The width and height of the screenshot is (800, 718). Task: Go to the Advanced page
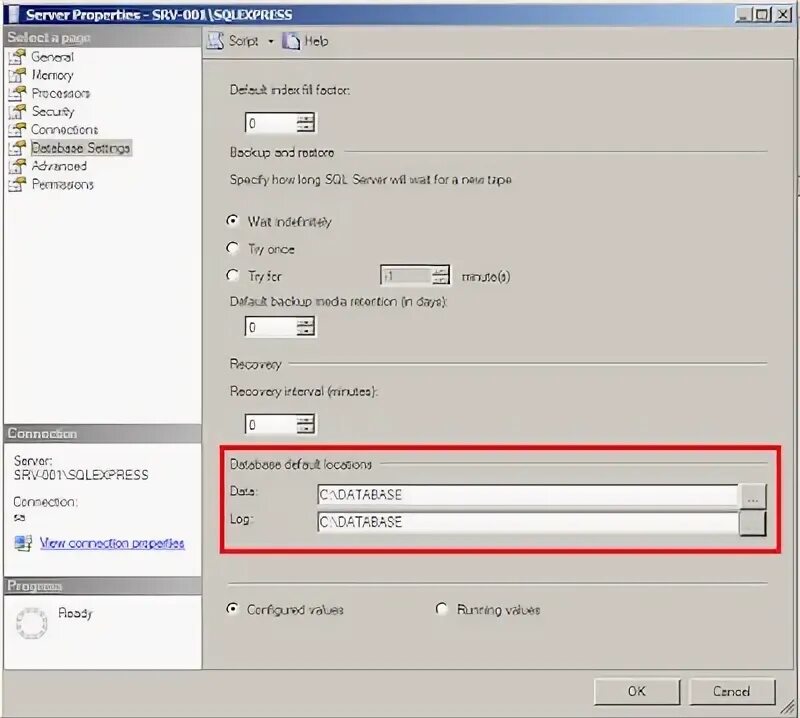(59, 166)
